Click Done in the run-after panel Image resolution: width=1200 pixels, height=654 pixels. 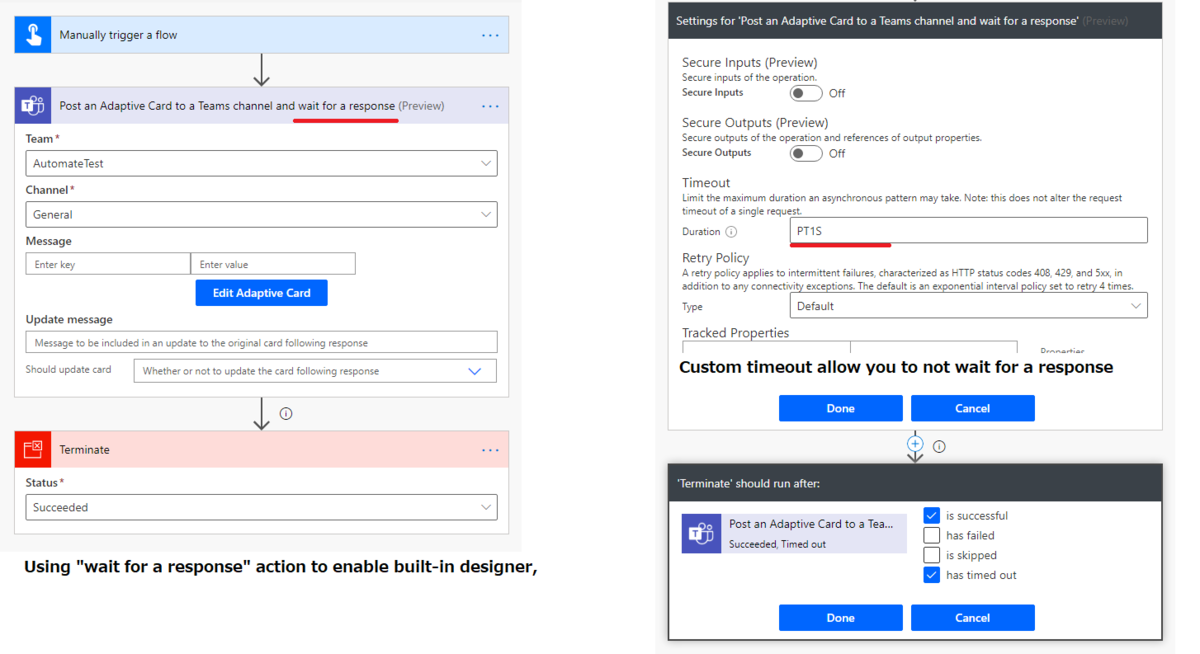coord(840,618)
